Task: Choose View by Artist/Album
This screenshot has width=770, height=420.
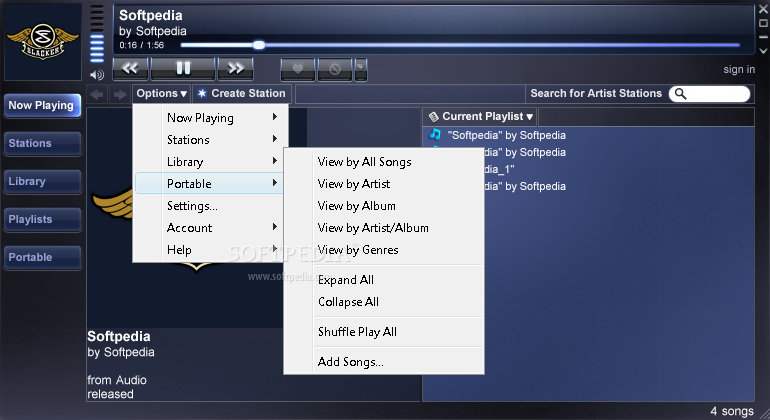Action: tap(384, 227)
